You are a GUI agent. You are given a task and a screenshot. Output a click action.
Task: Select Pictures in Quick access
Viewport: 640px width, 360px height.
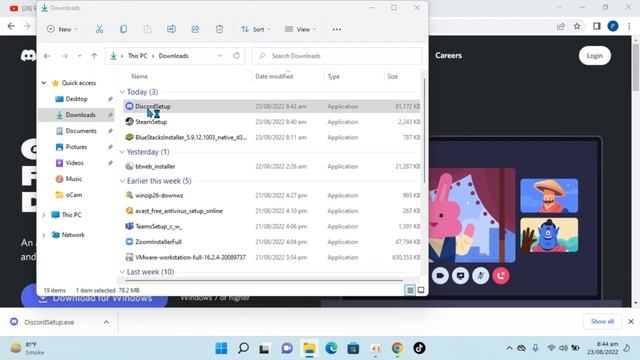pos(76,147)
